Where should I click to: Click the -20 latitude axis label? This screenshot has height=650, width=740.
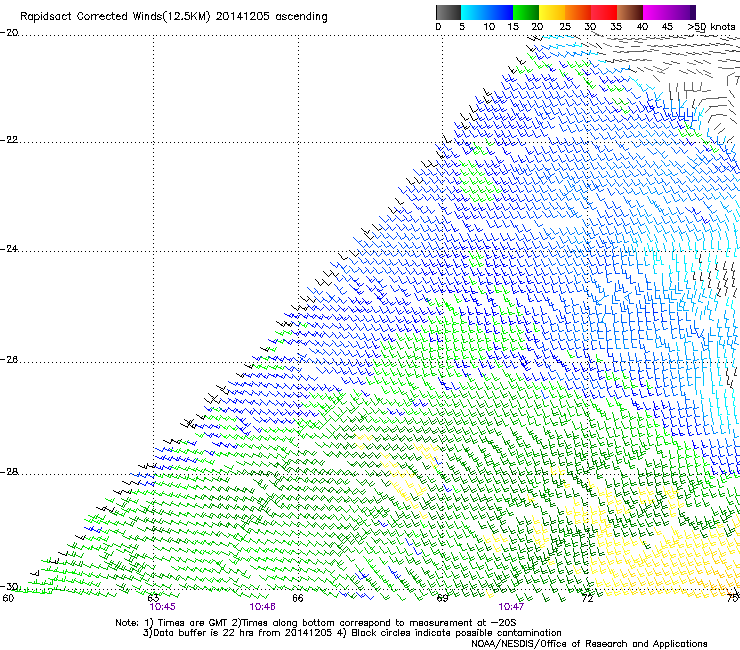[9, 33]
